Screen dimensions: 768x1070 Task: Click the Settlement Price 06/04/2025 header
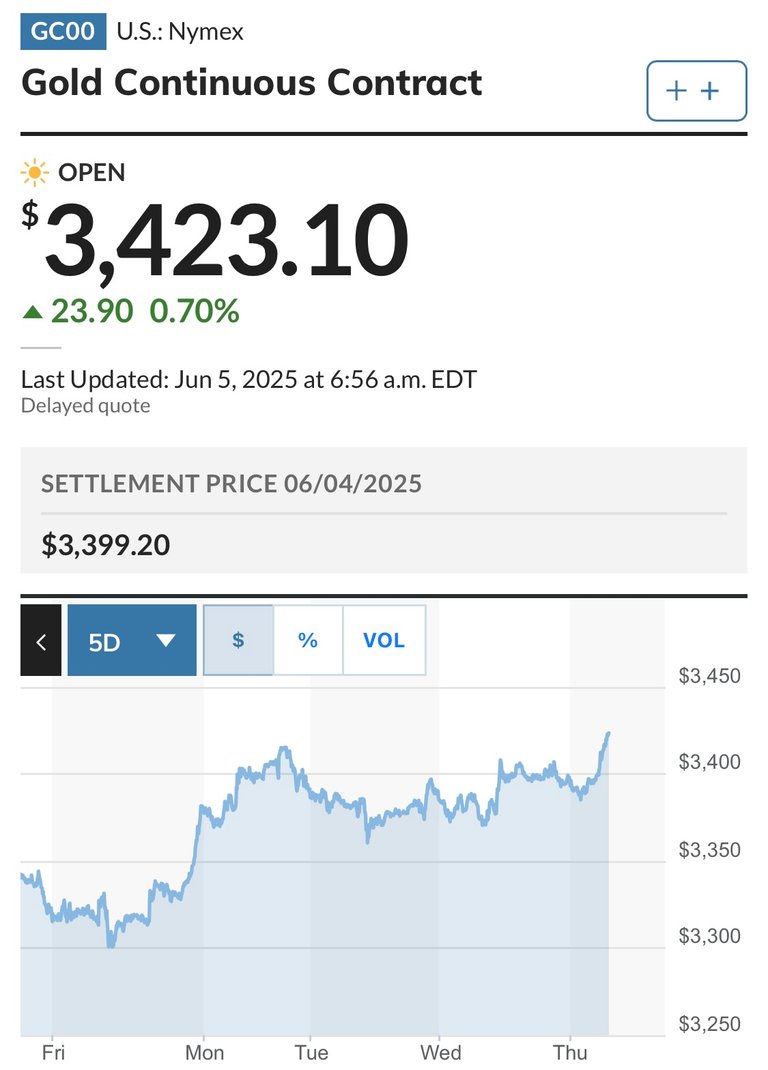coord(231,484)
